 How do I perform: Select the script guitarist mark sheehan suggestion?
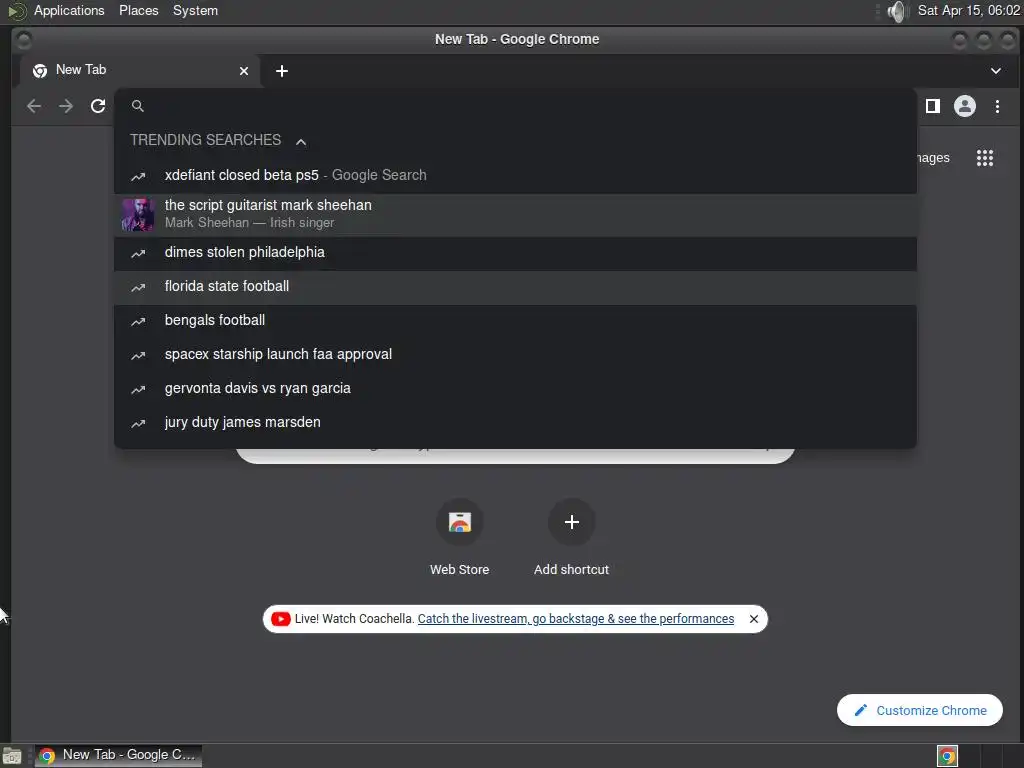515,215
